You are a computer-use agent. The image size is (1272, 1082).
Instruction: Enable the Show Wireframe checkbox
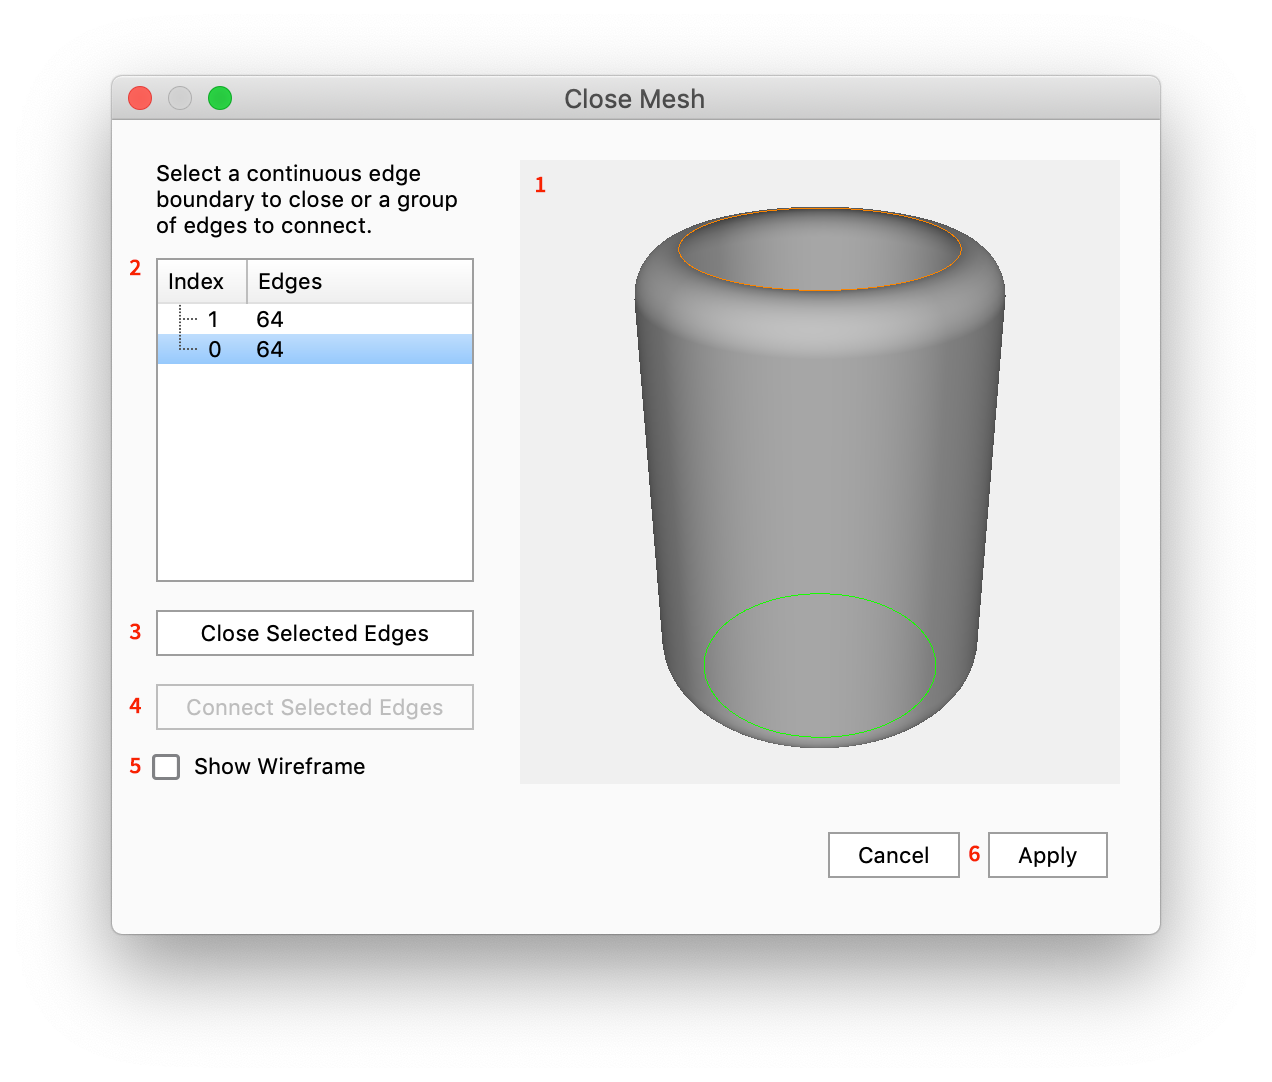[x=166, y=767]
